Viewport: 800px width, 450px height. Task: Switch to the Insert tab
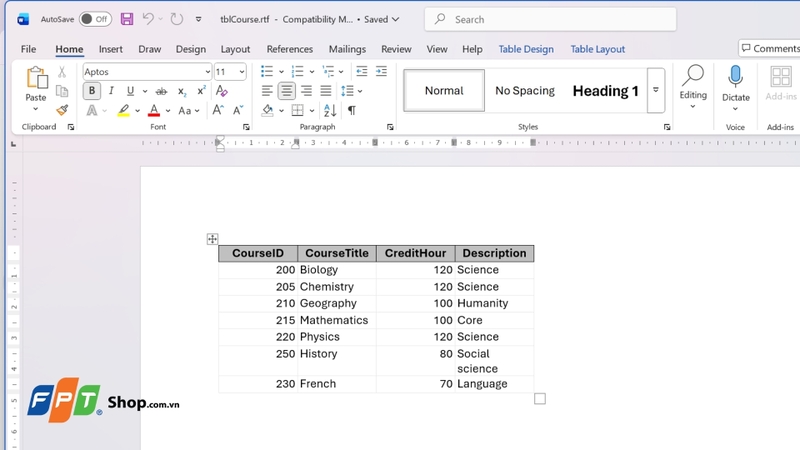pyautogui.click(x=111, y=49)
